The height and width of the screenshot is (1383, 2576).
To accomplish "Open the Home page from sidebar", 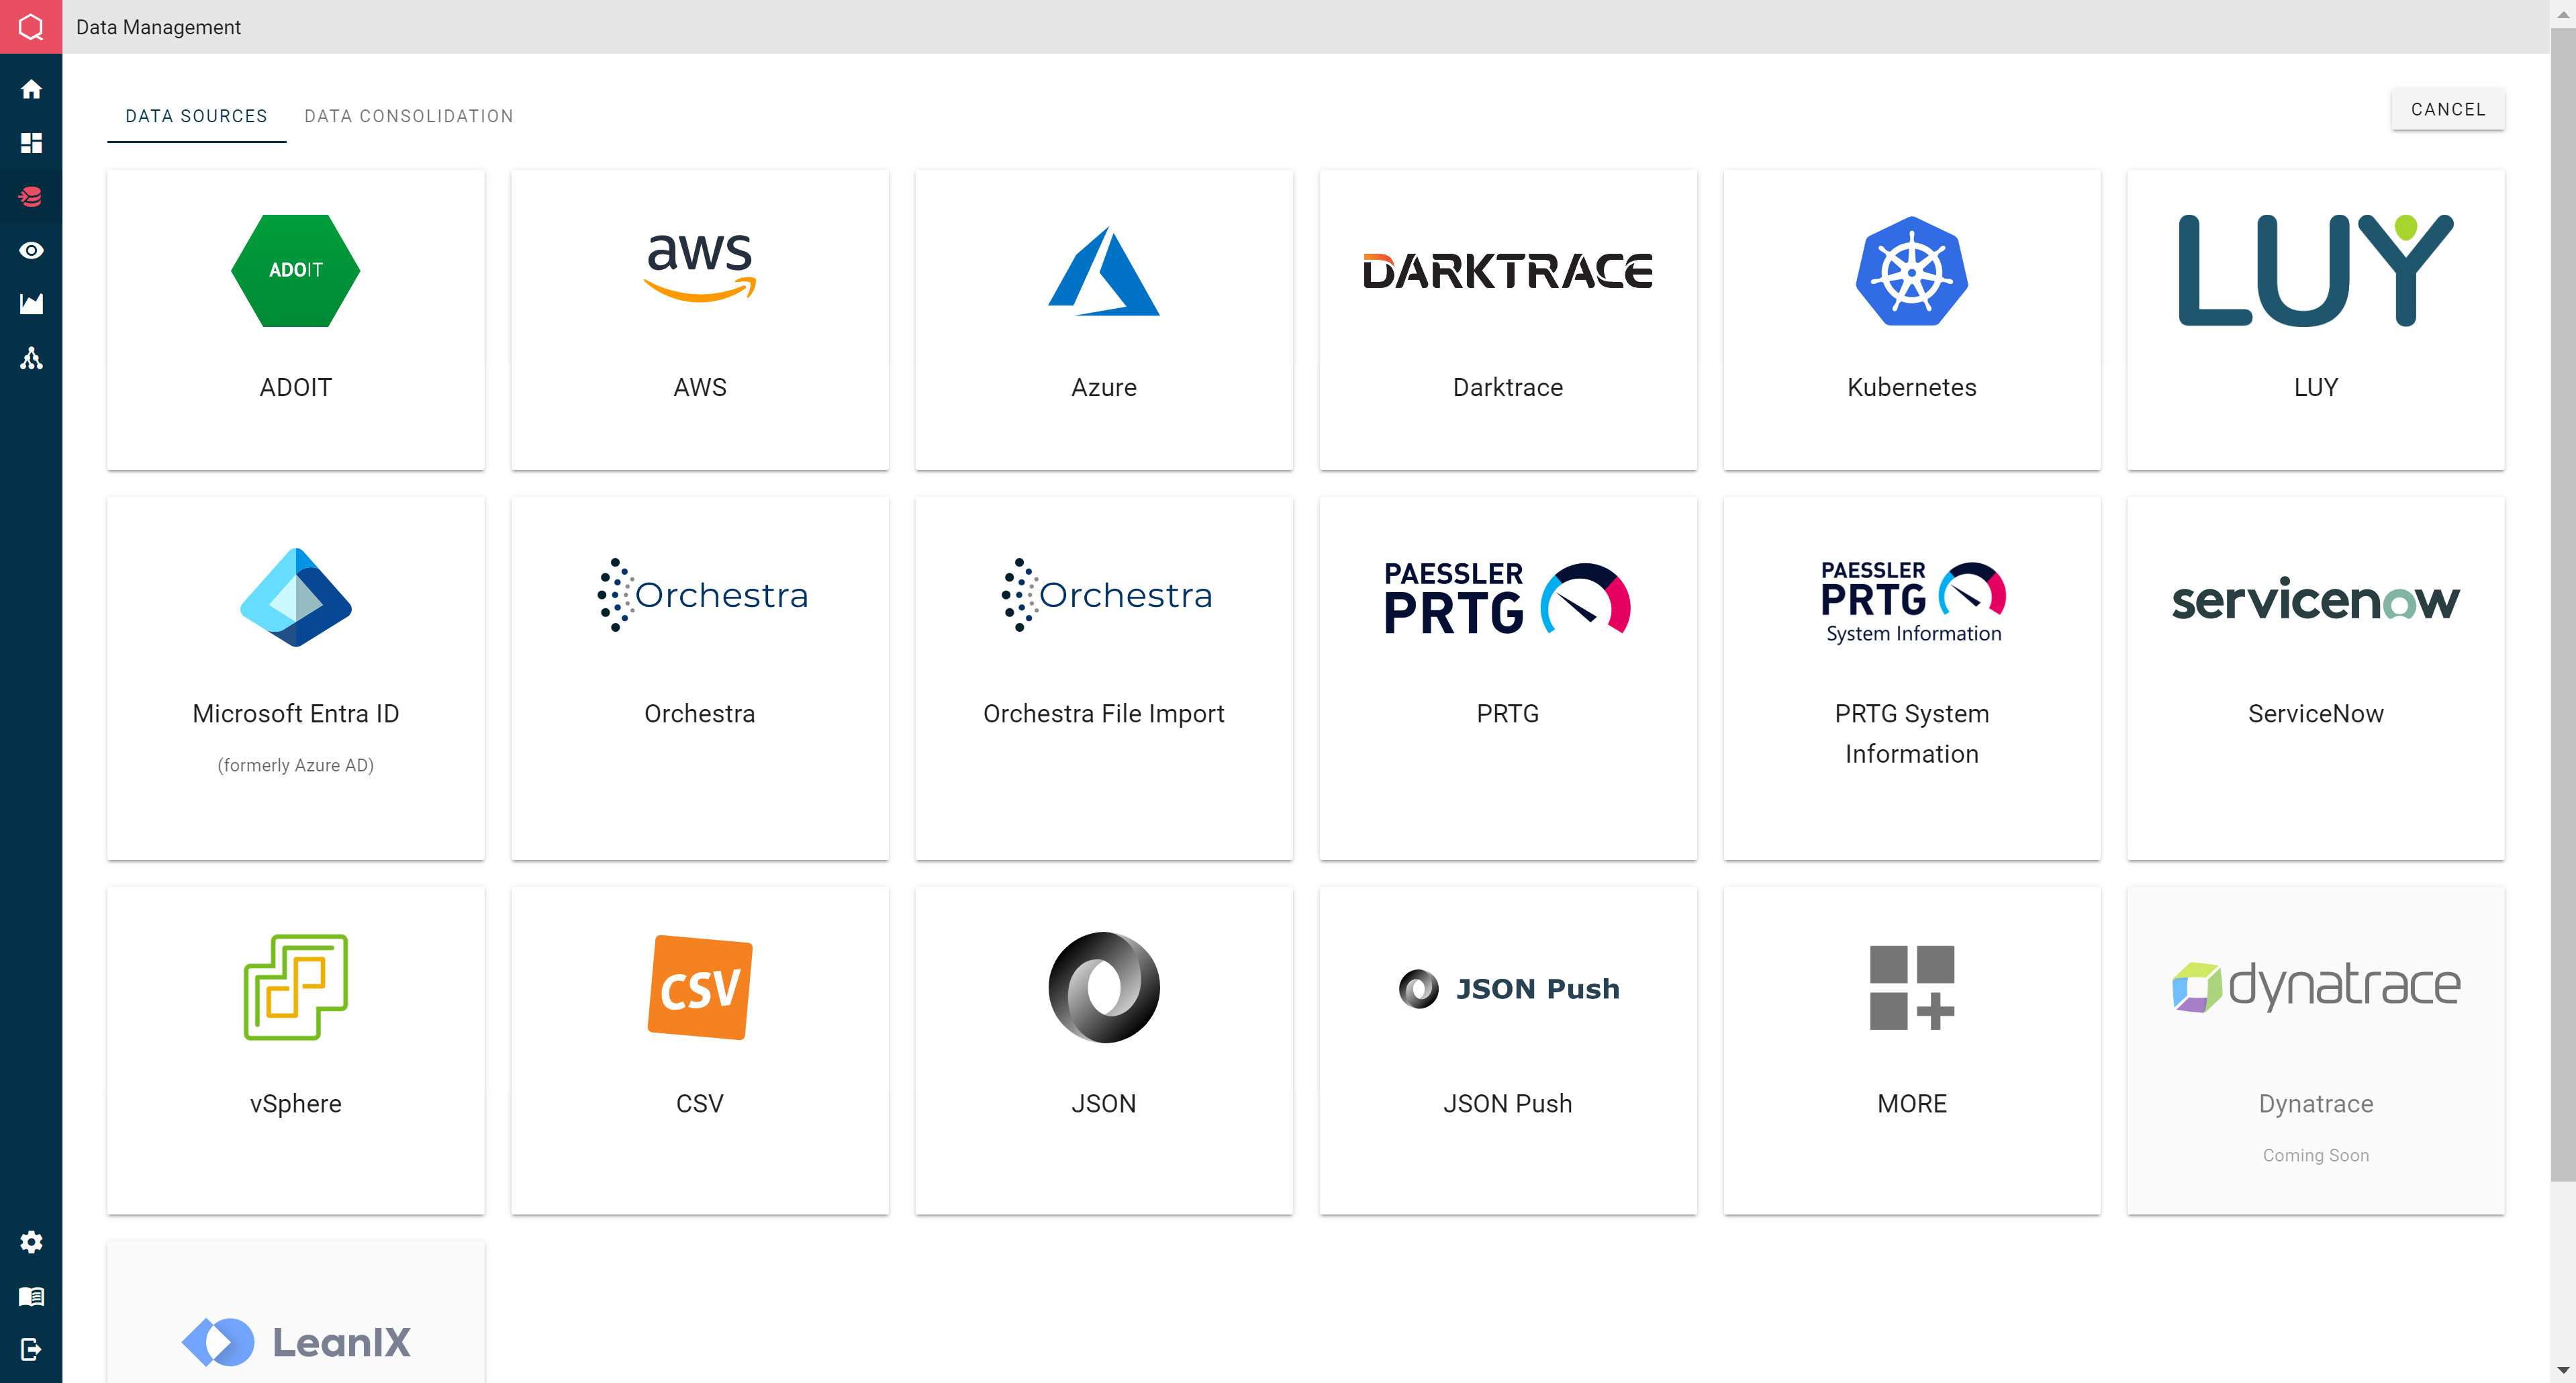I will click(x=31, y=89).
